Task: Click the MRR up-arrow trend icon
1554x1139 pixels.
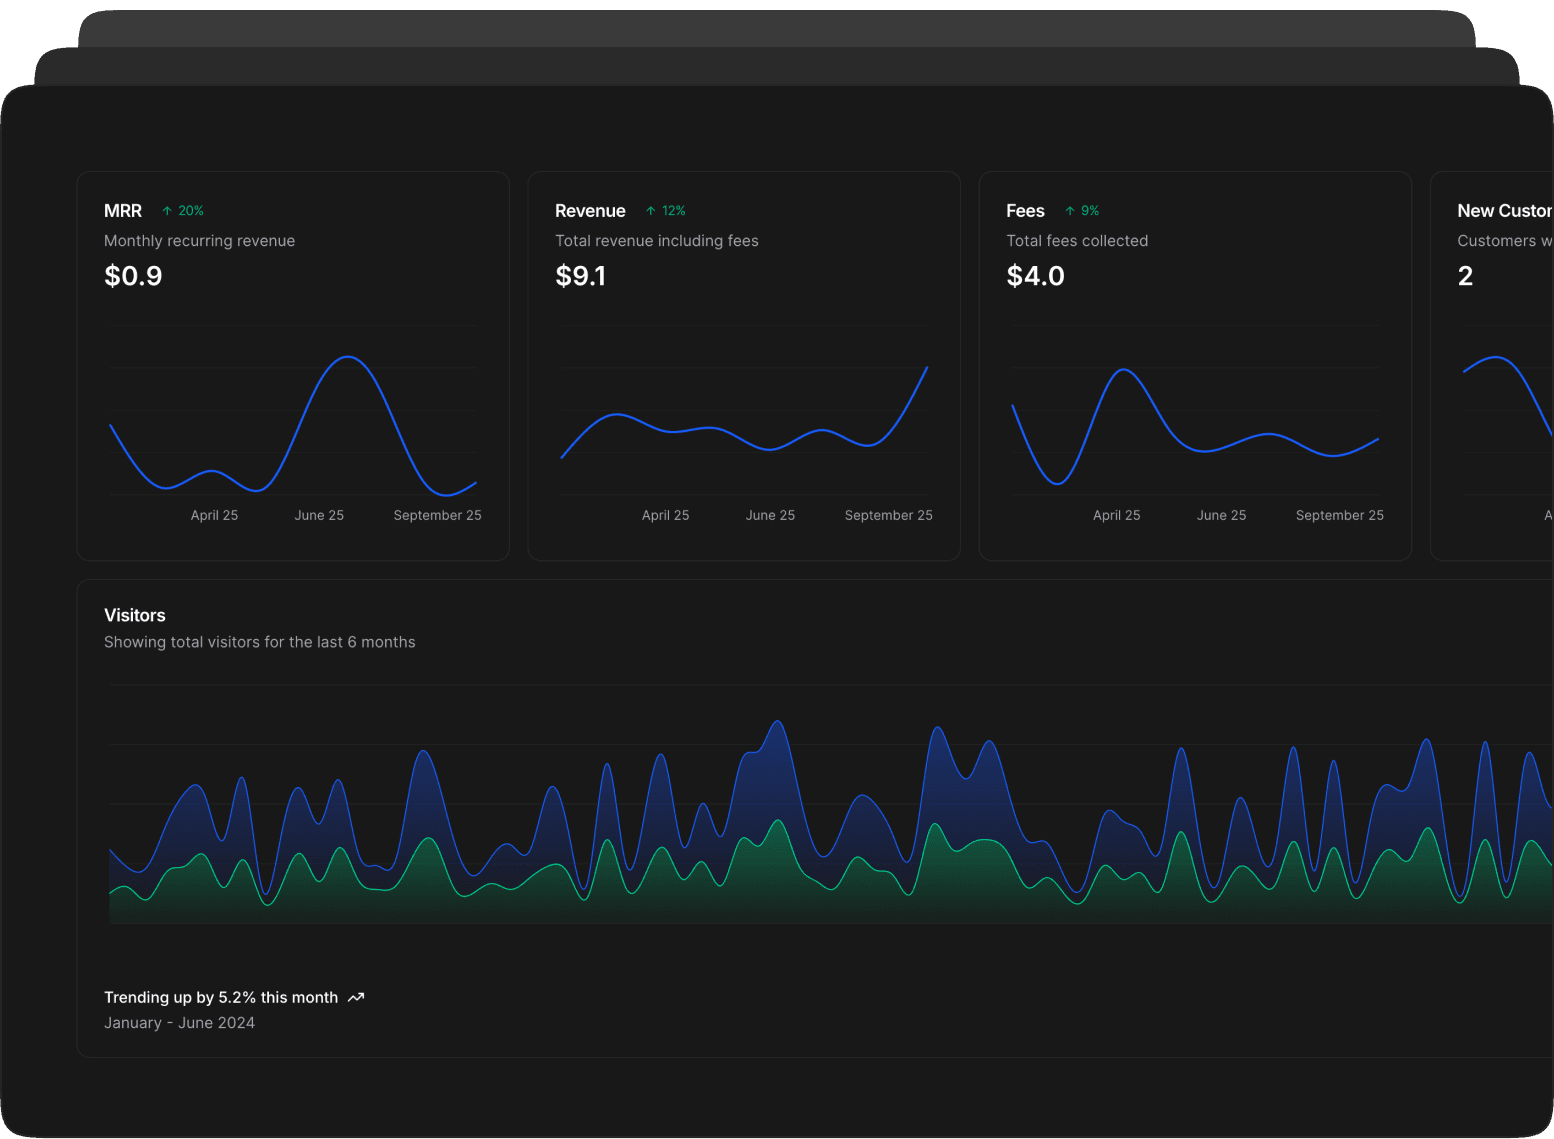Action: [167, 211]
